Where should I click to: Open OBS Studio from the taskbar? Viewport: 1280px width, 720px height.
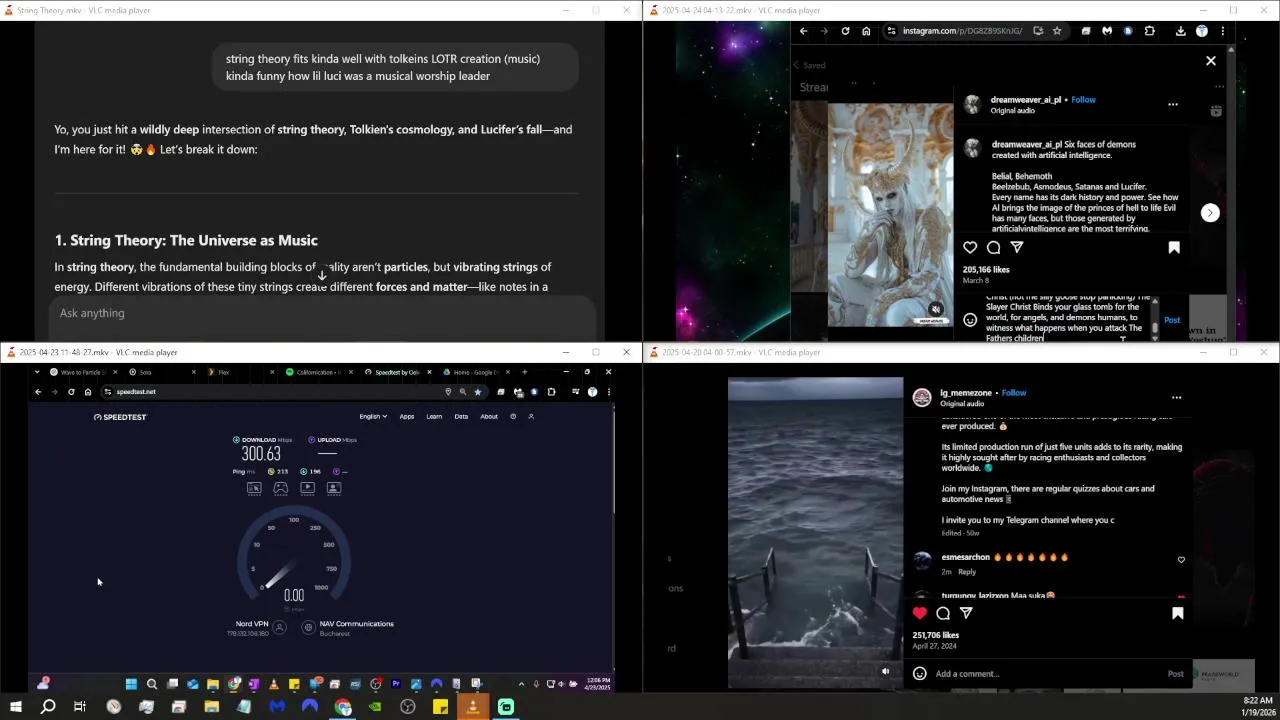(x=408, y=707)
